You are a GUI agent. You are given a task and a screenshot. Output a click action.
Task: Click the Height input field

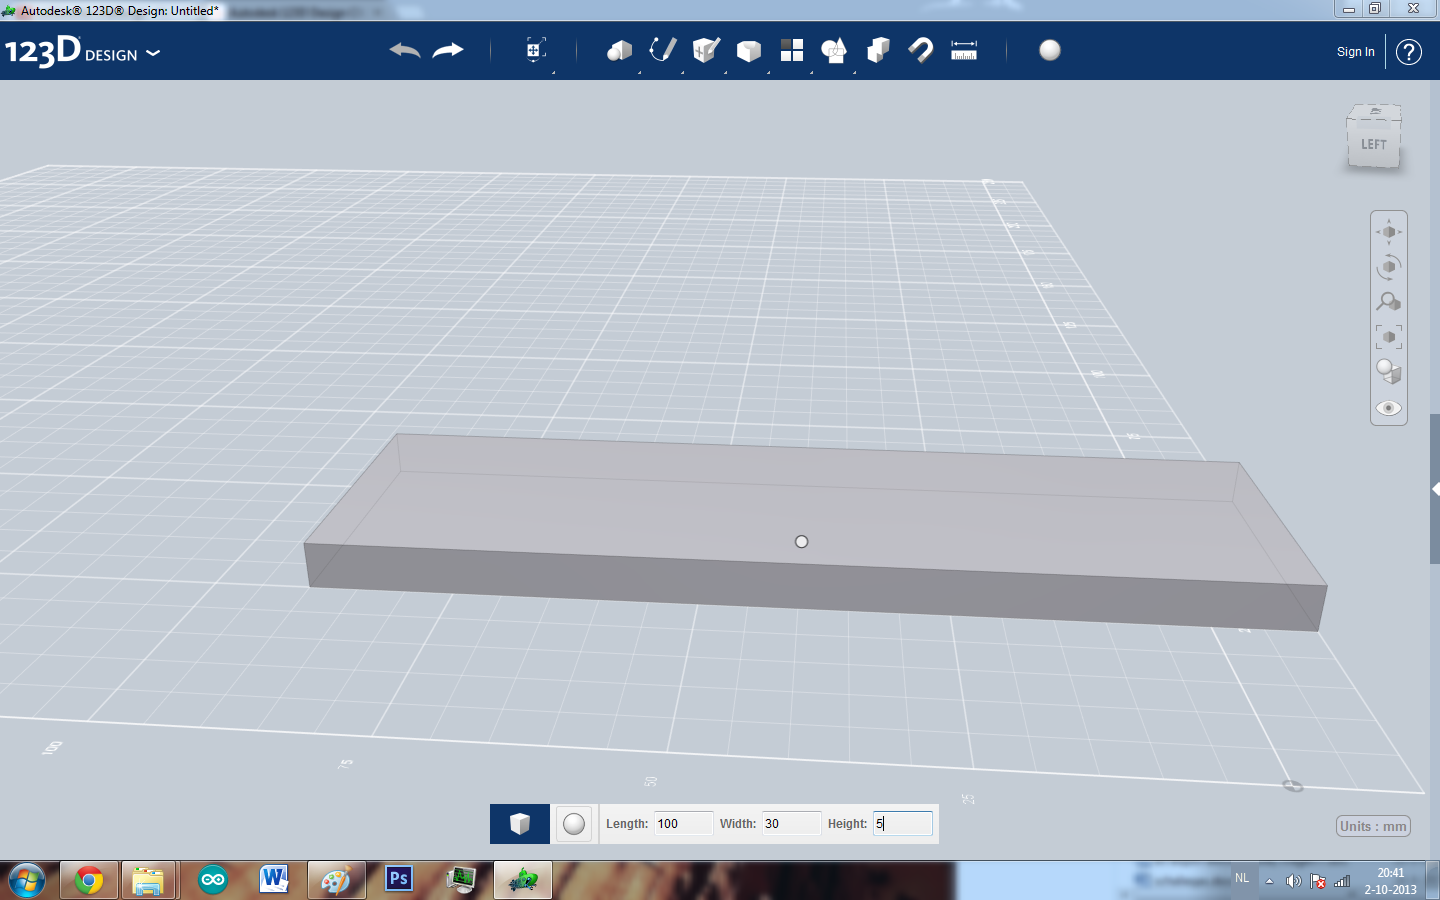903,824
